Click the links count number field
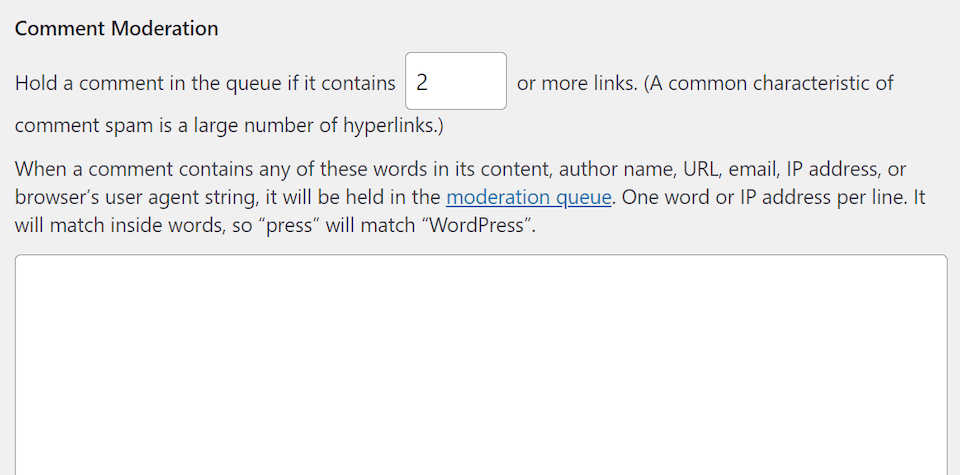This screenshot has height=475, width=960. coord(455,82)
